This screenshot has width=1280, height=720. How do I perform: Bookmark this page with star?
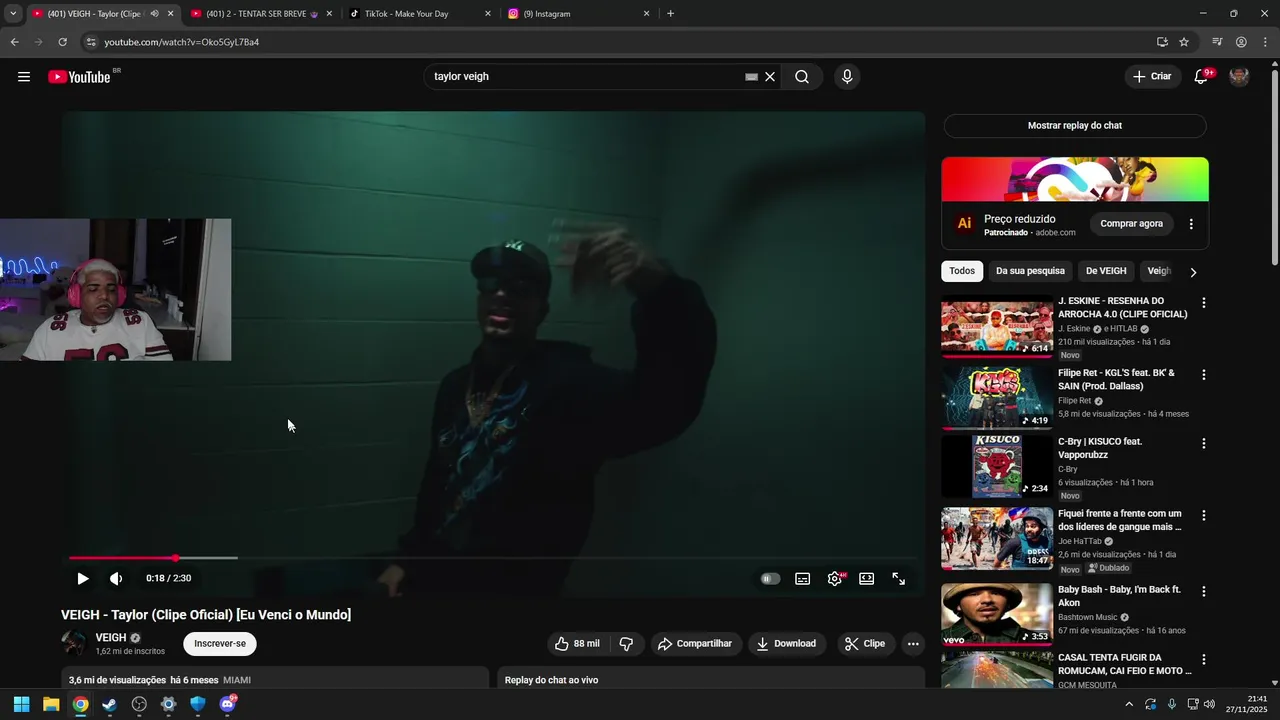point(1184,42)
